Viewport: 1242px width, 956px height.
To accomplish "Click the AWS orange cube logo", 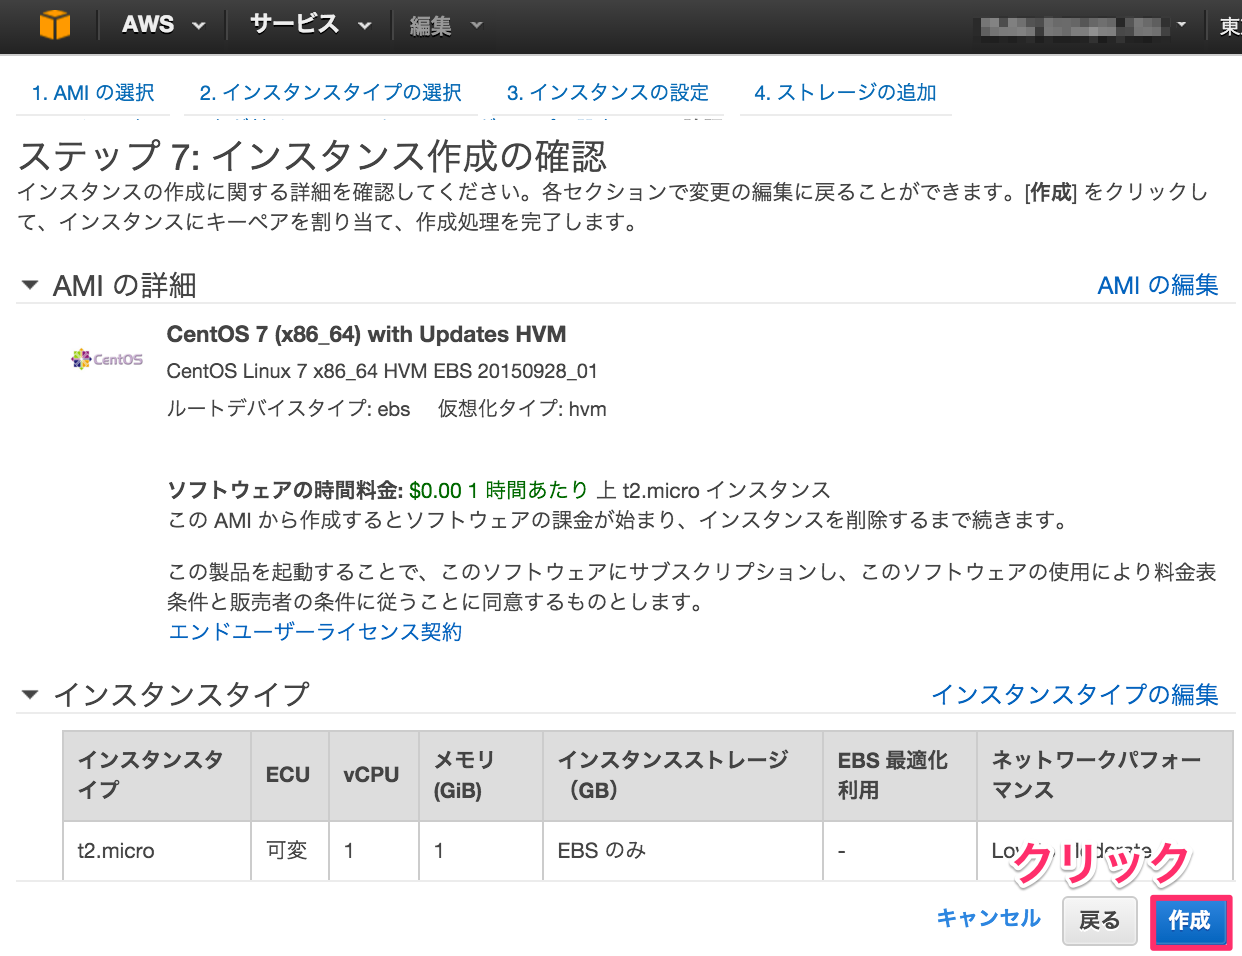I will coord(55,25).
